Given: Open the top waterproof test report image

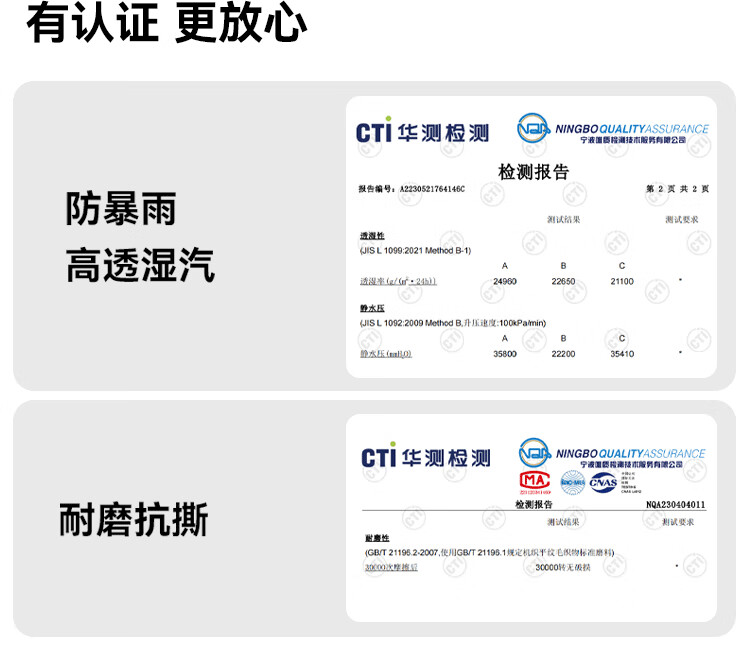Looking at the screenshot, I should point(531,237).
